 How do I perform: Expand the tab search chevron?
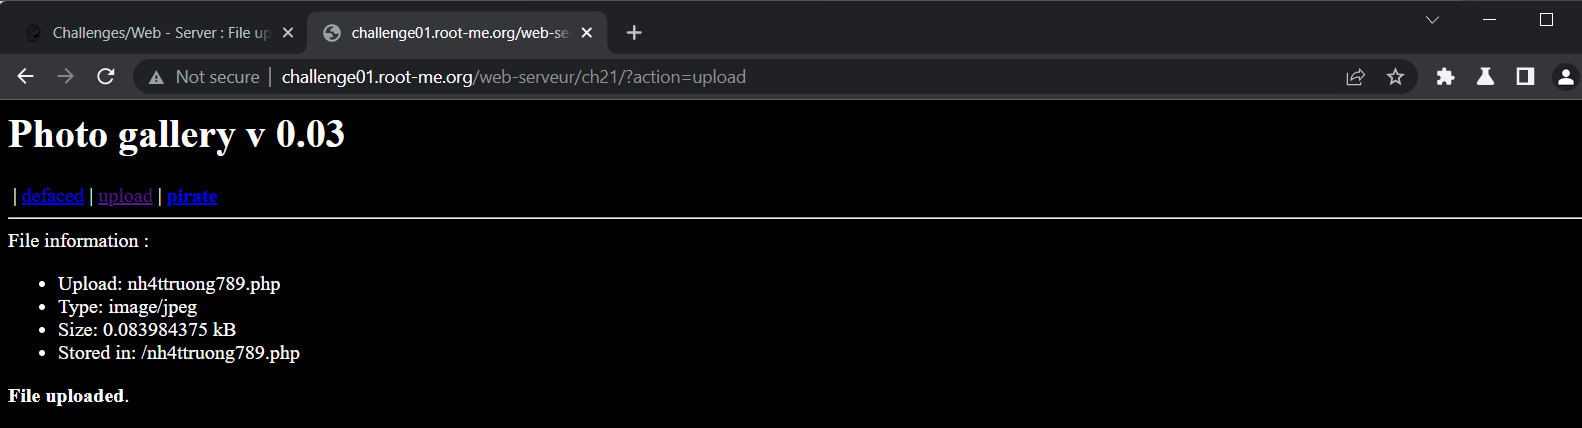pyautogui.click(x=1432, y=20)
